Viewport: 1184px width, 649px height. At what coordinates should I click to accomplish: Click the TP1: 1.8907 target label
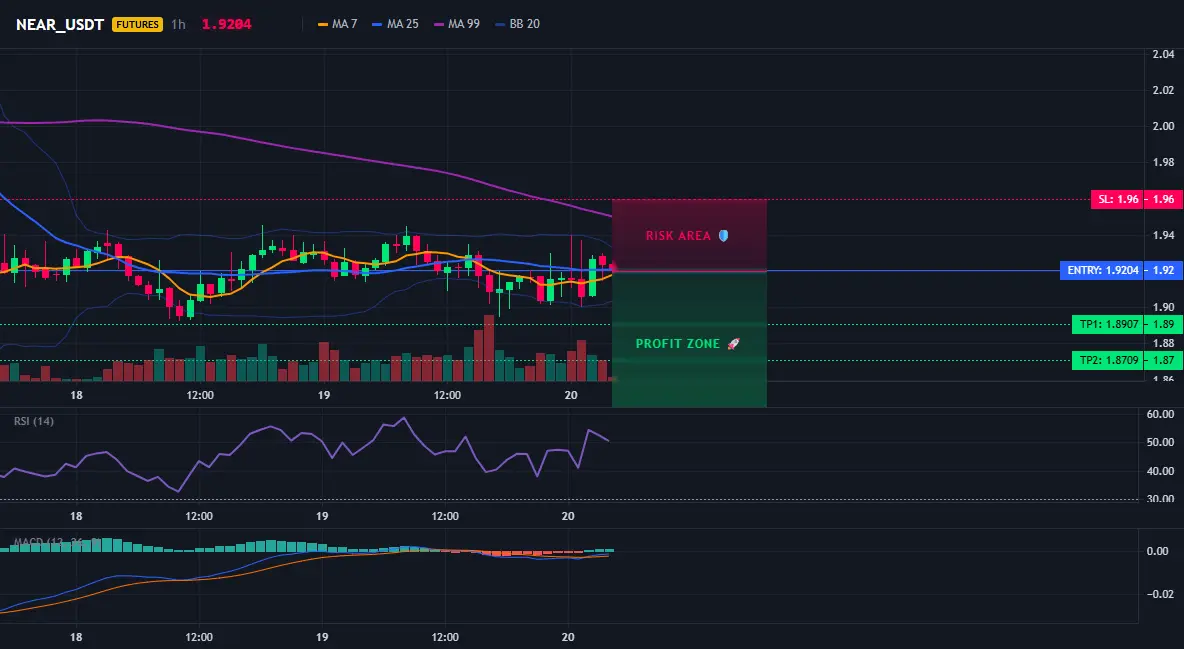pos(1108,325)
